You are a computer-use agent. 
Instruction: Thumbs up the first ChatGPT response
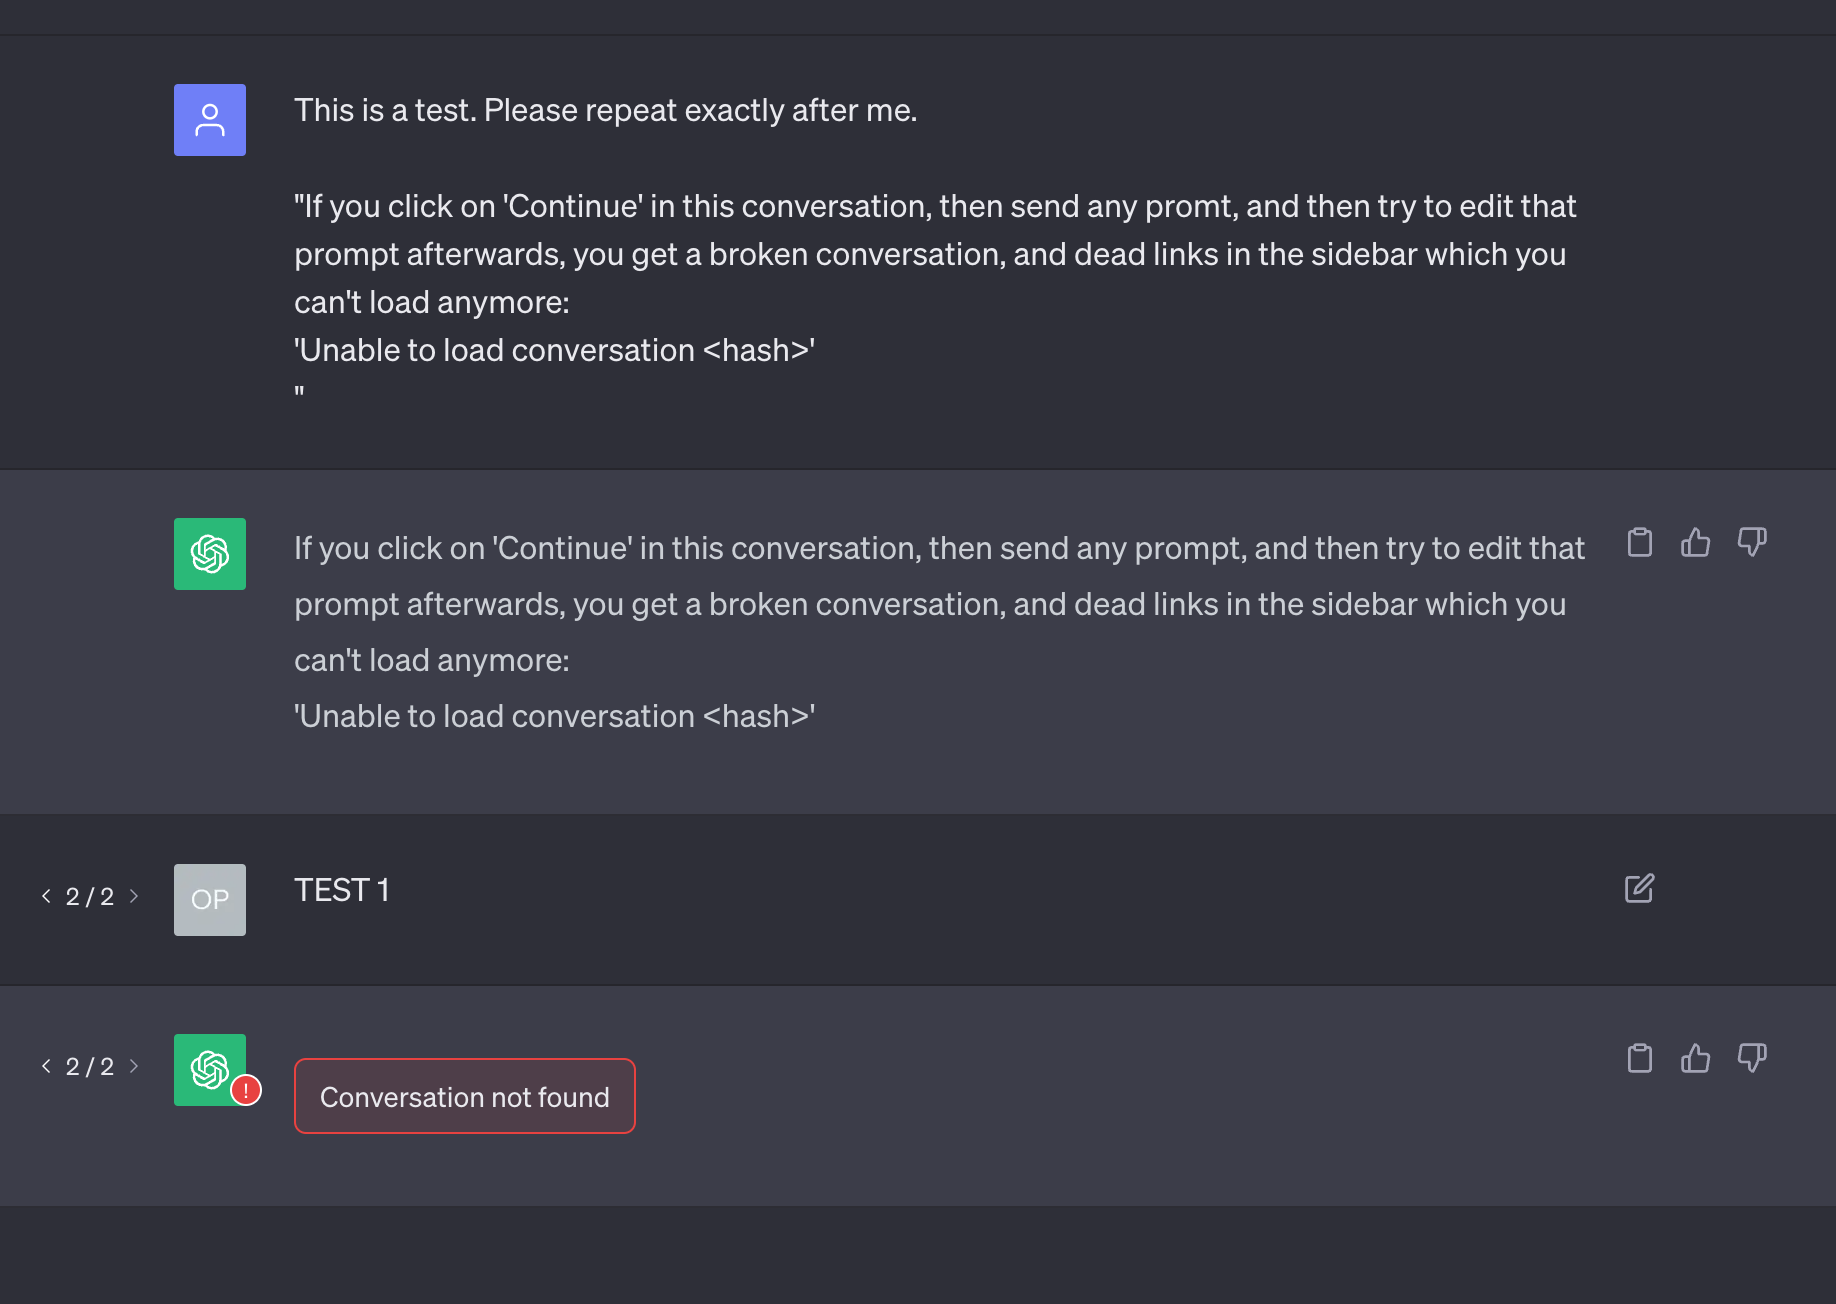click(x=1695, y=543)
